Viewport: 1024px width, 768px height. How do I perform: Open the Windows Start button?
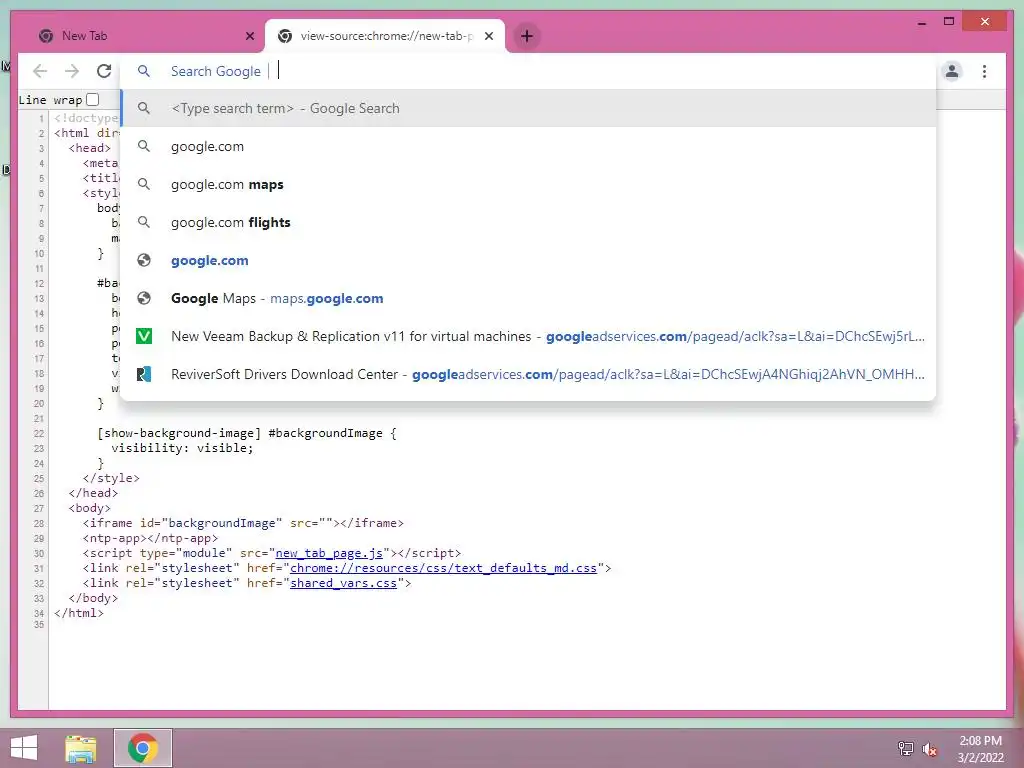click(24, 748)
